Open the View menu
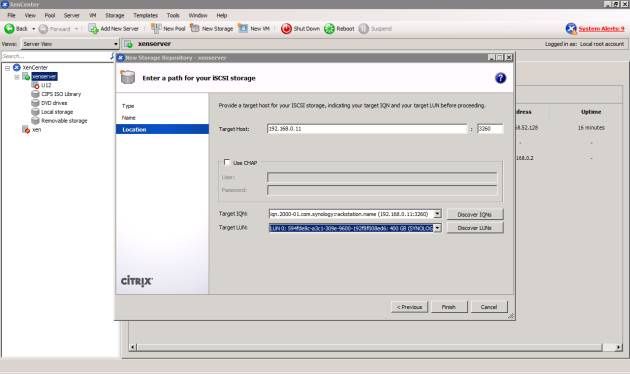 [x=30, y=15]
